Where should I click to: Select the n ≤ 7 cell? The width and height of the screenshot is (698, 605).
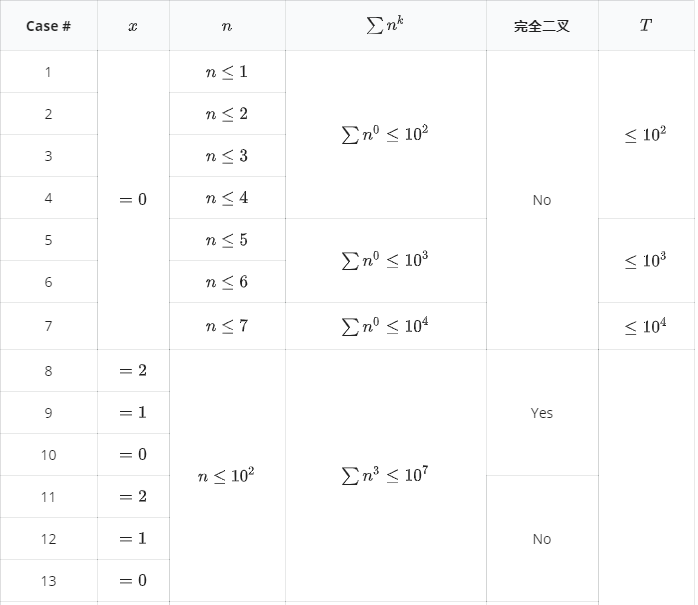(227, 326)
